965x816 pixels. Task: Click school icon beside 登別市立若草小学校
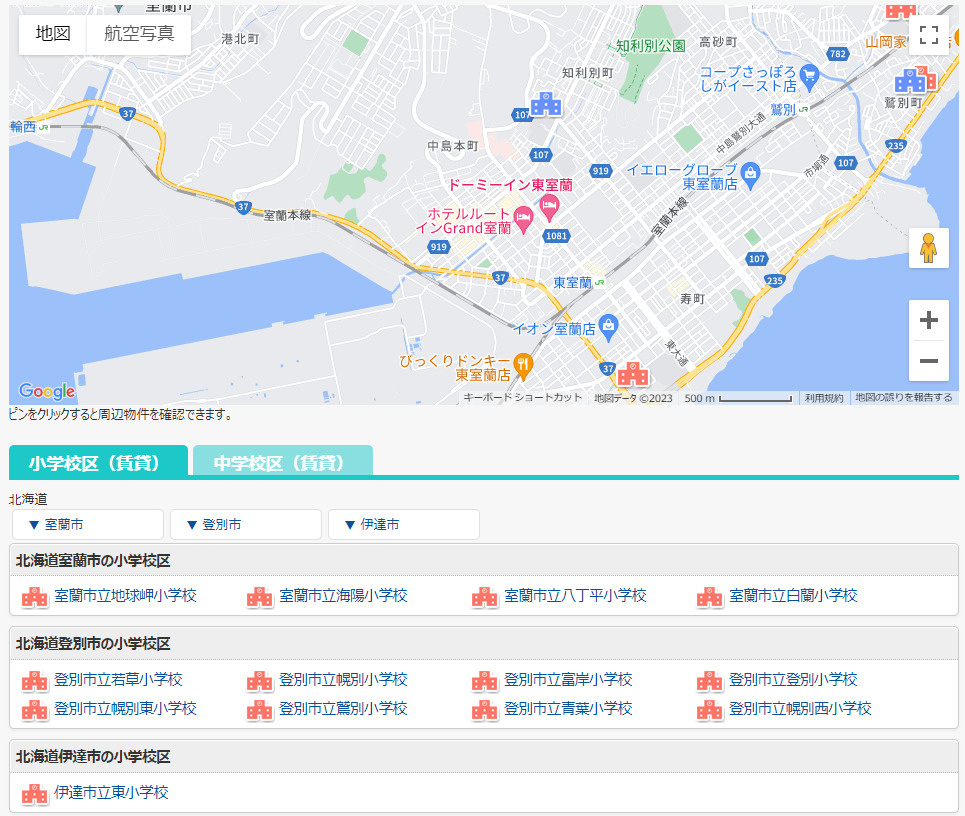[x=34, y=681]
